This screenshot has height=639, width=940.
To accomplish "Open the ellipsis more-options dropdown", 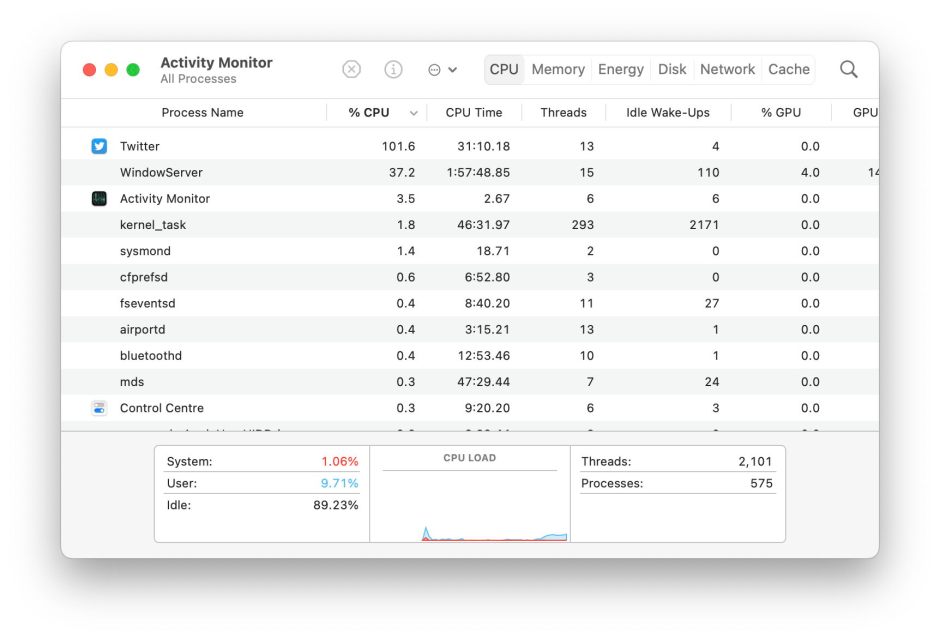I will pyautogui.click(x=442, y=70).
